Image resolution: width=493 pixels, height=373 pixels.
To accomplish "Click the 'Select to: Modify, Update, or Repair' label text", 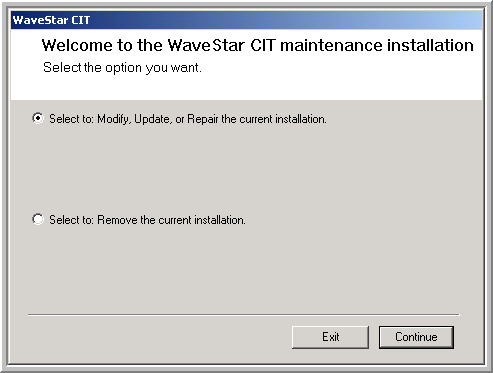I will 188,119.
